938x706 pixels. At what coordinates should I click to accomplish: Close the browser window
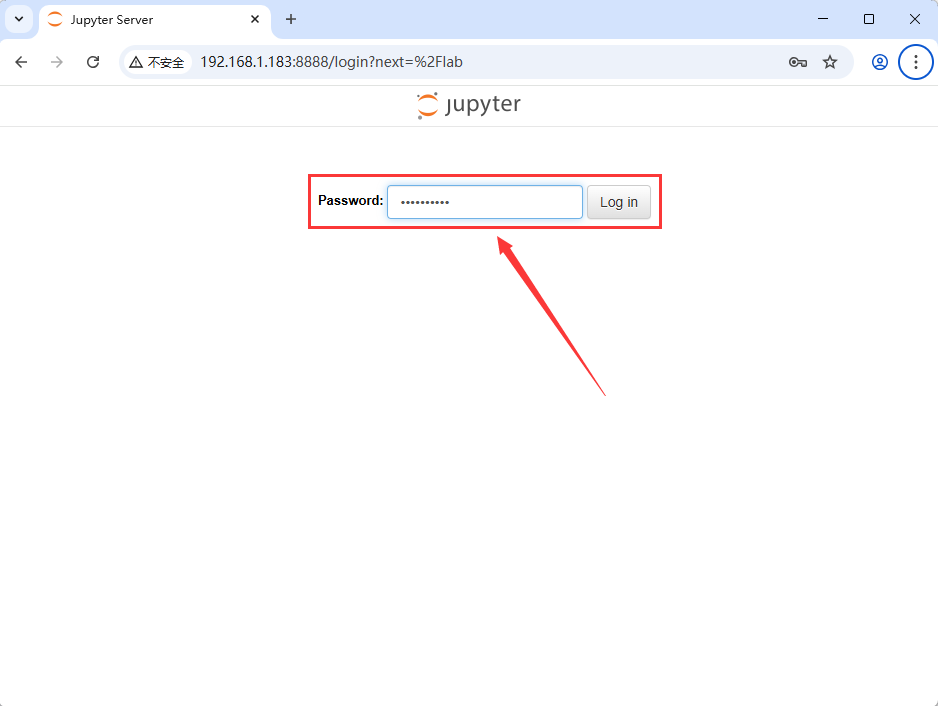point(915,19)
